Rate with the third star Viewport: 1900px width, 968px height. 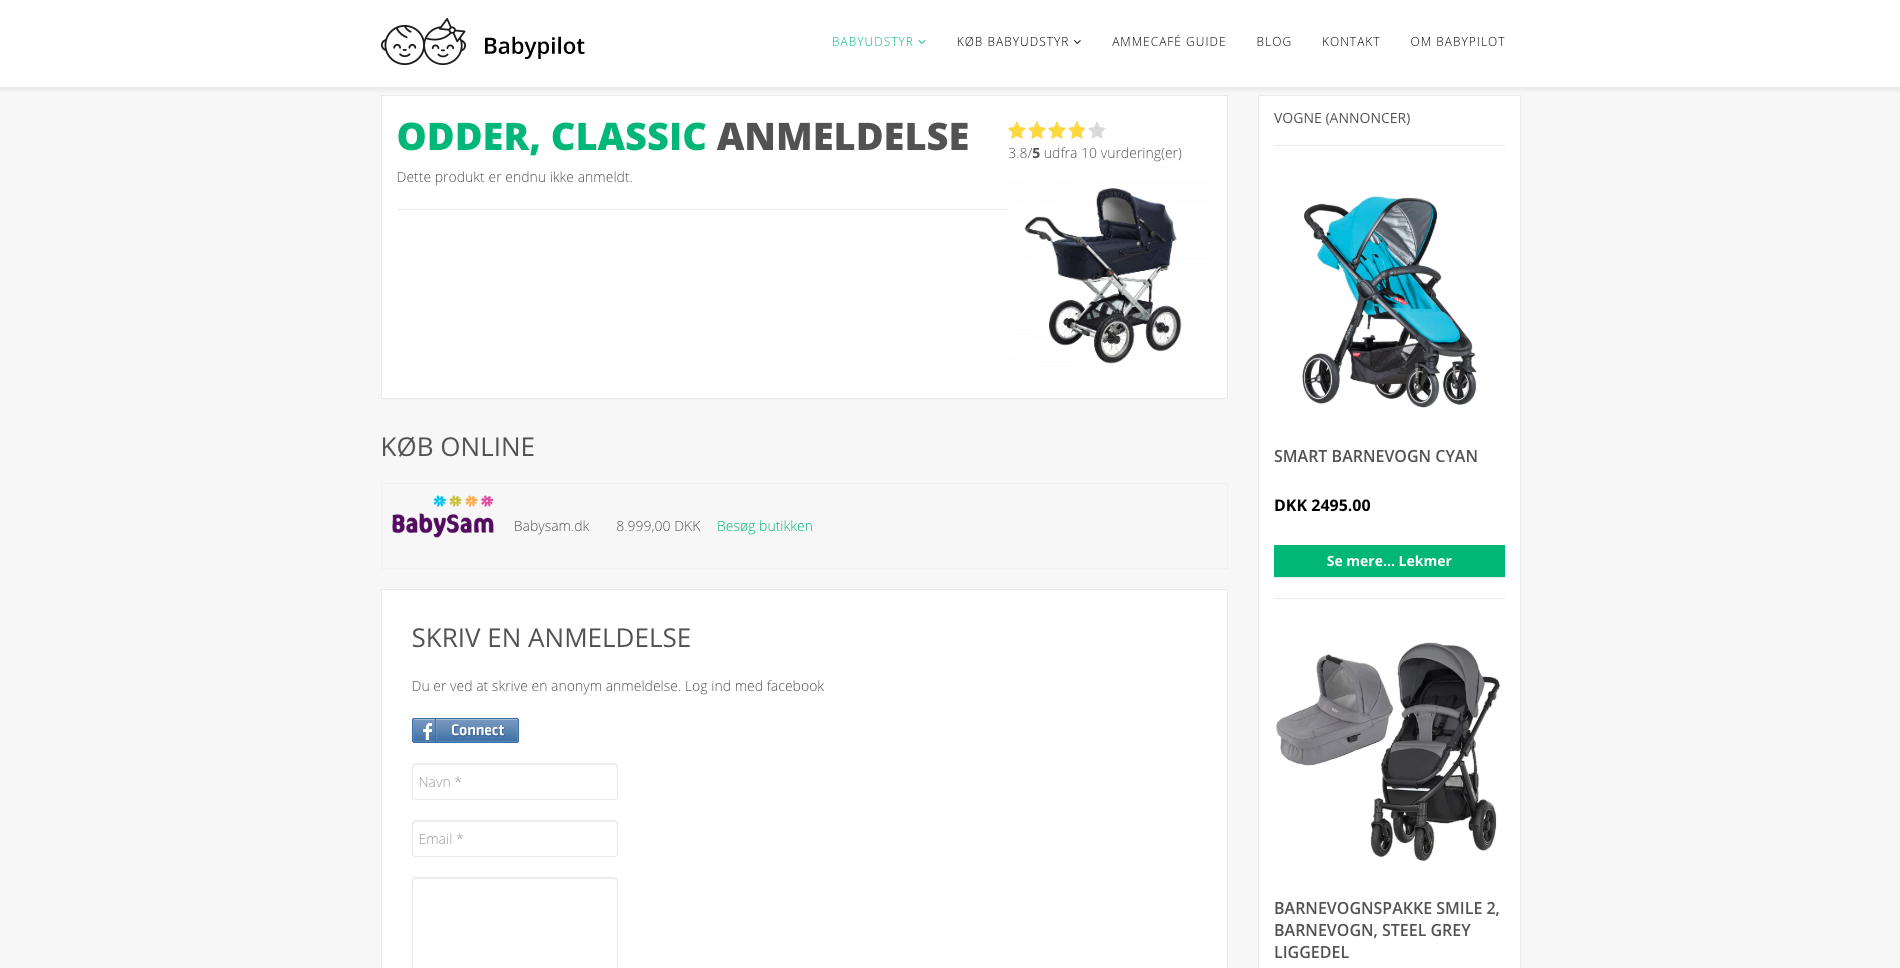[x=1057, y=130]
